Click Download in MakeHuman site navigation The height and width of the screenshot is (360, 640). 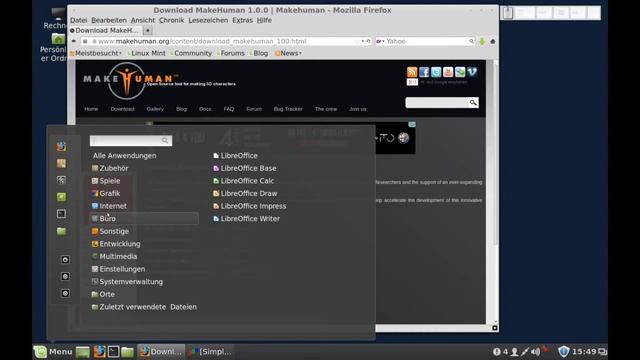122,109
